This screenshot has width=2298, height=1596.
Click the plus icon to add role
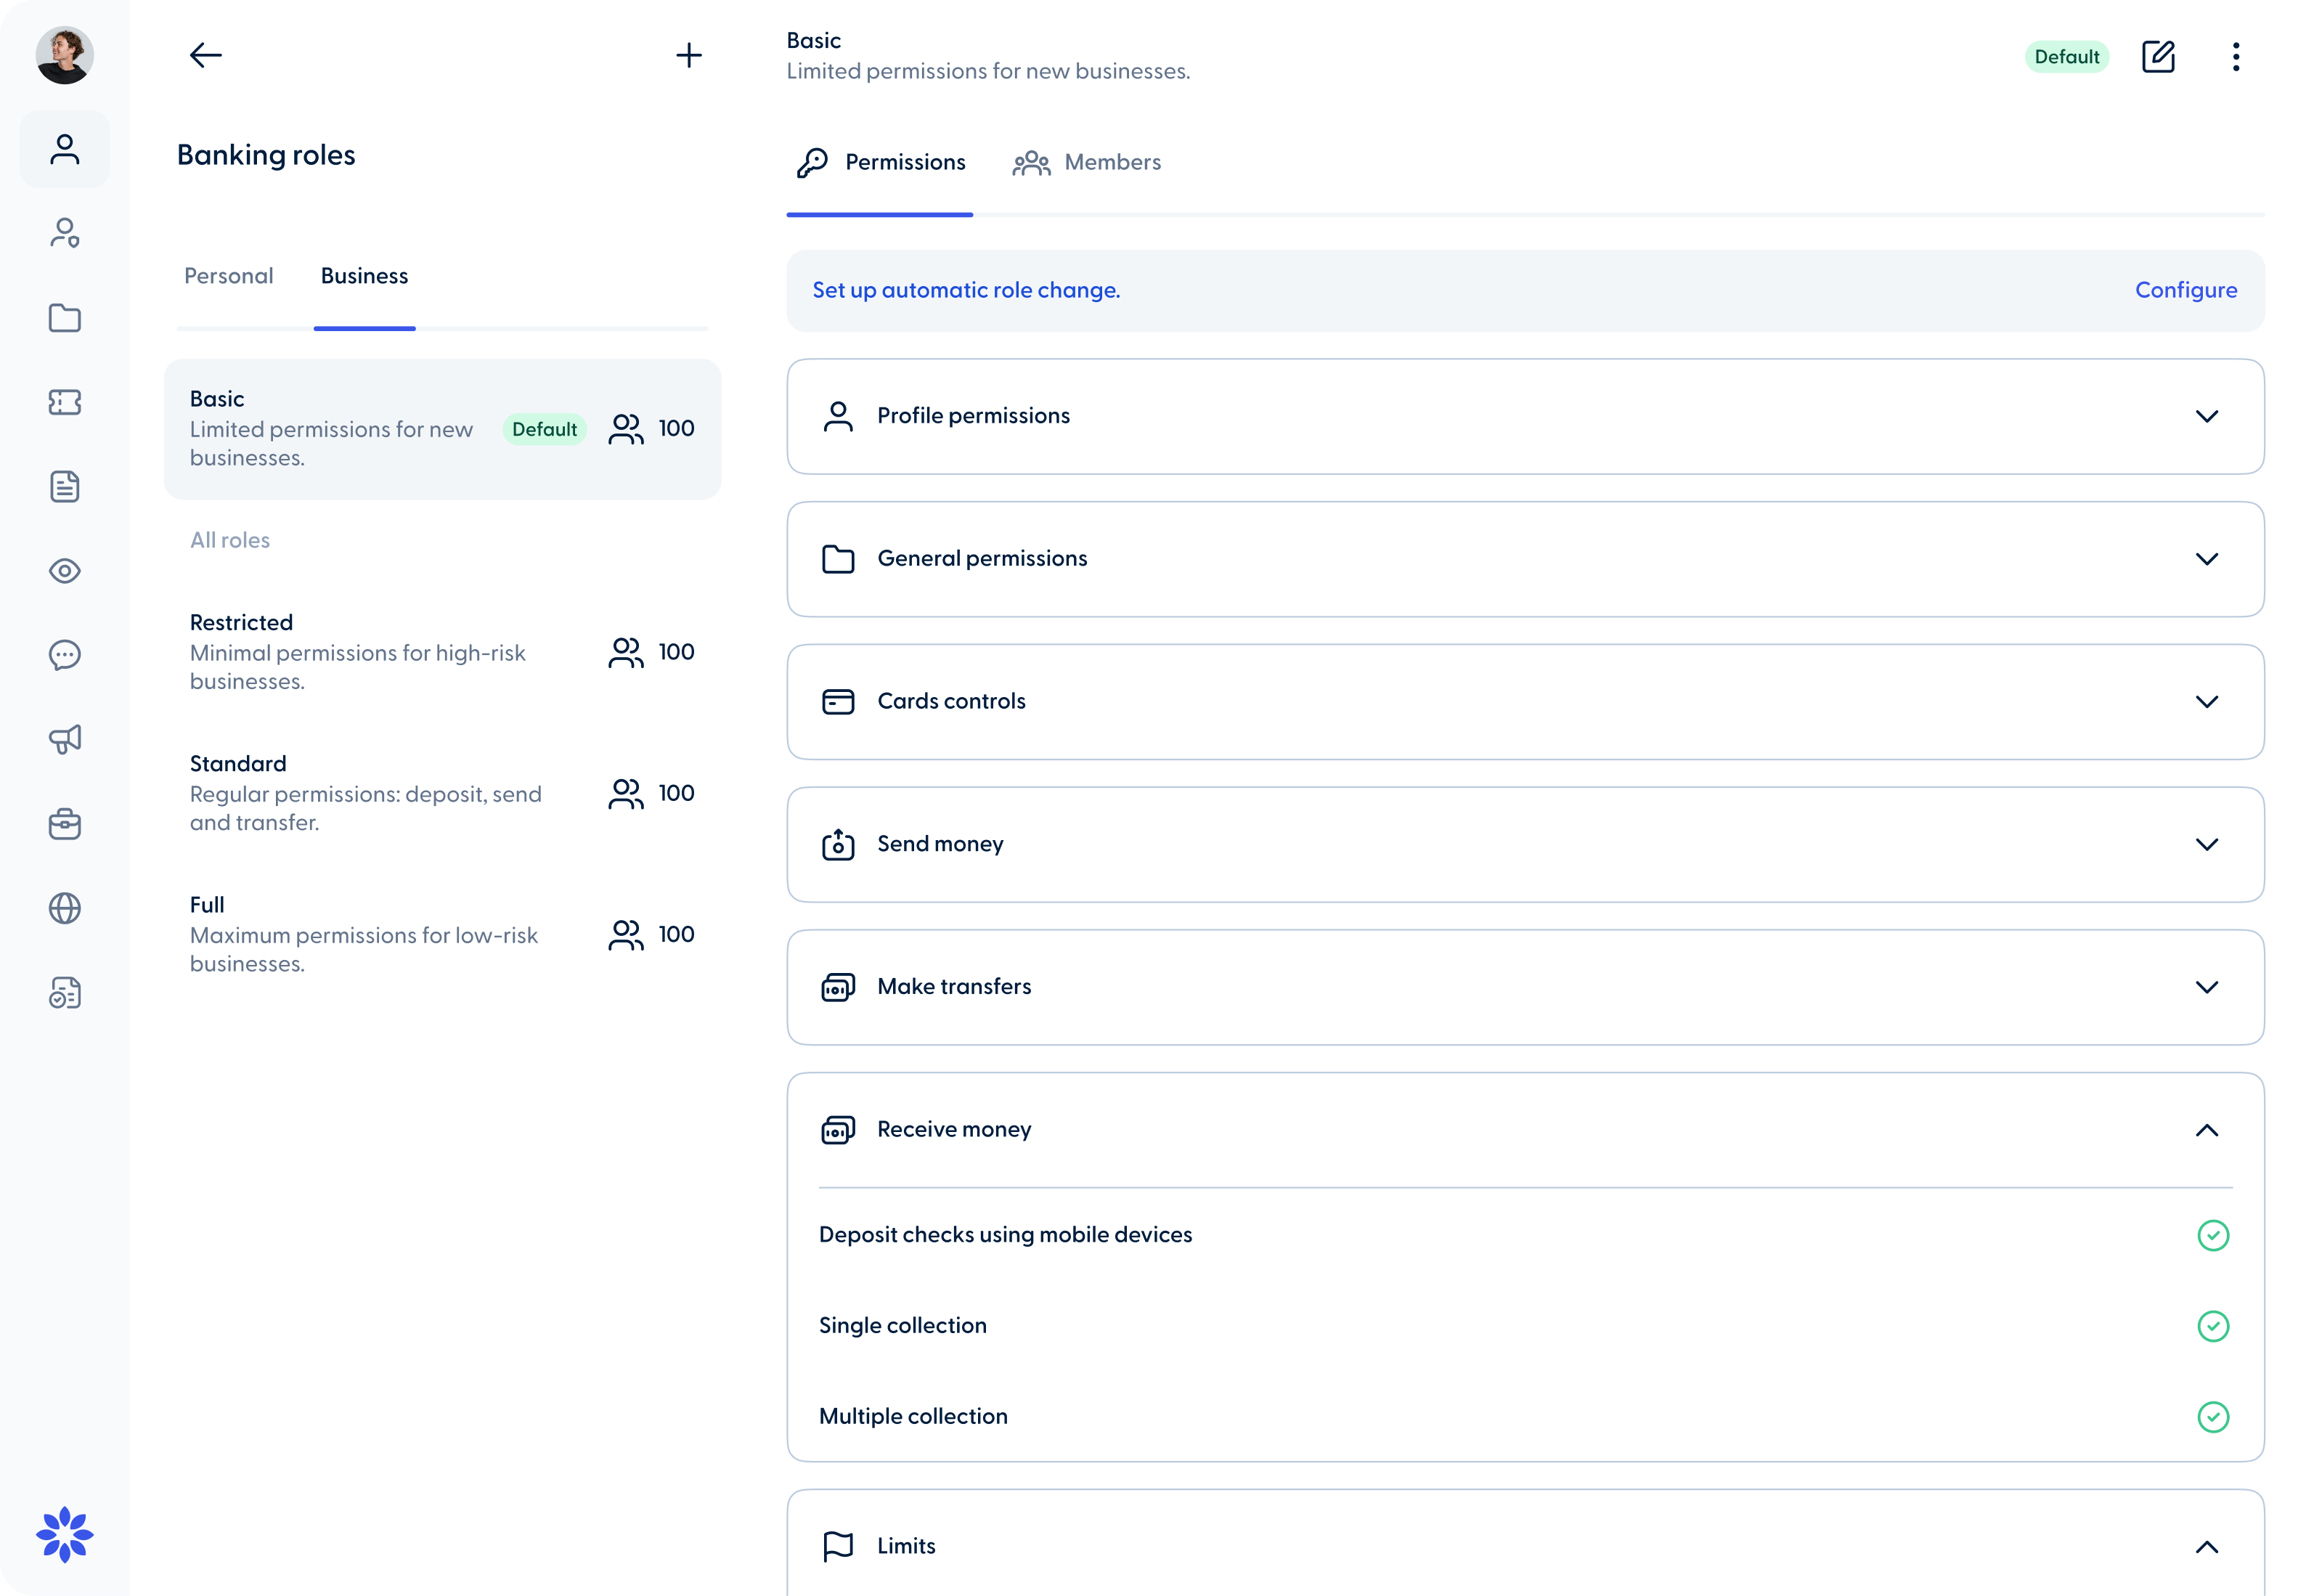pyautogui.click(x=688, y=55)
